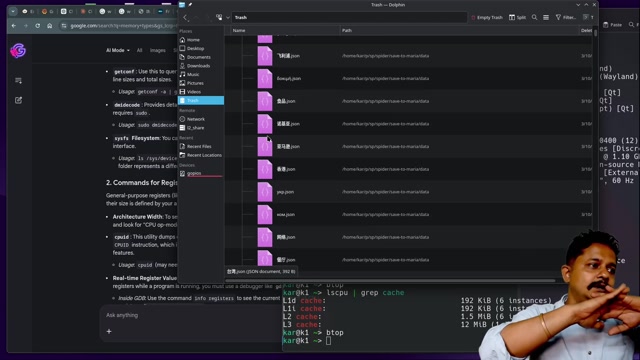Select the боксџf.json file row
The width and height of the screenshot is (640, 360).
(408, 78)
